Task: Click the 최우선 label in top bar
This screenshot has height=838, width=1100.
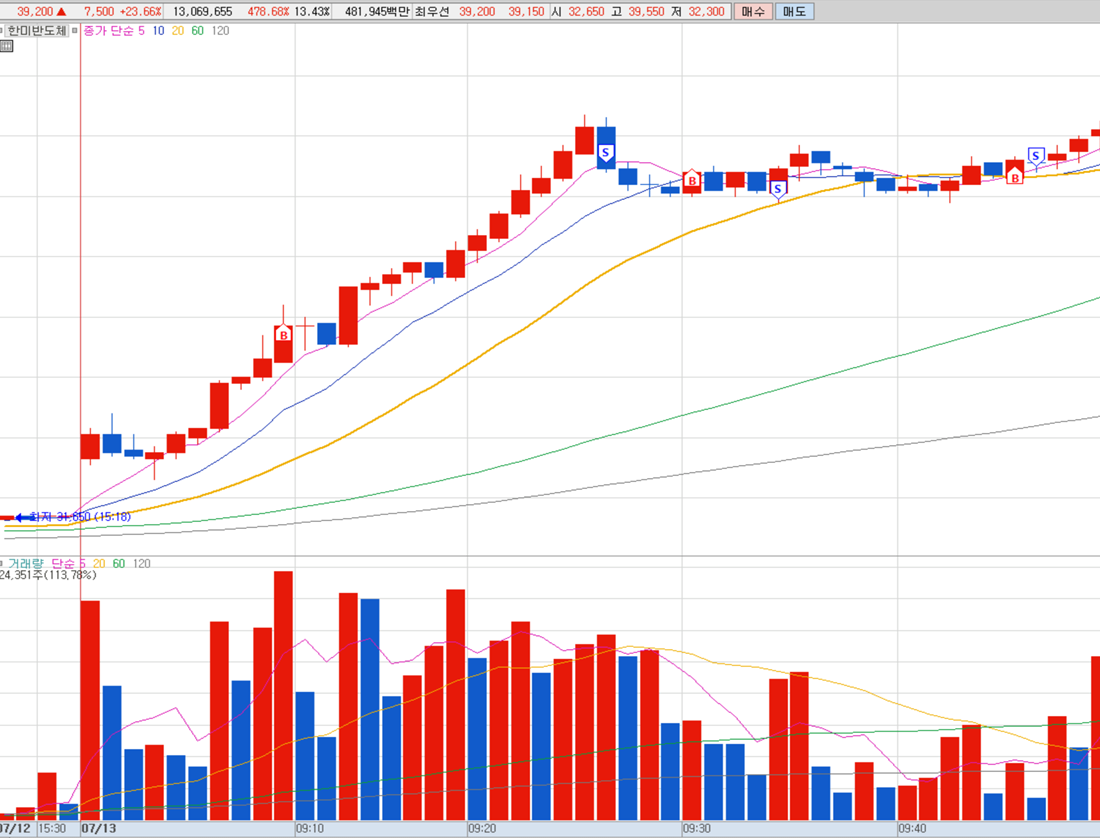Action: 431,11
